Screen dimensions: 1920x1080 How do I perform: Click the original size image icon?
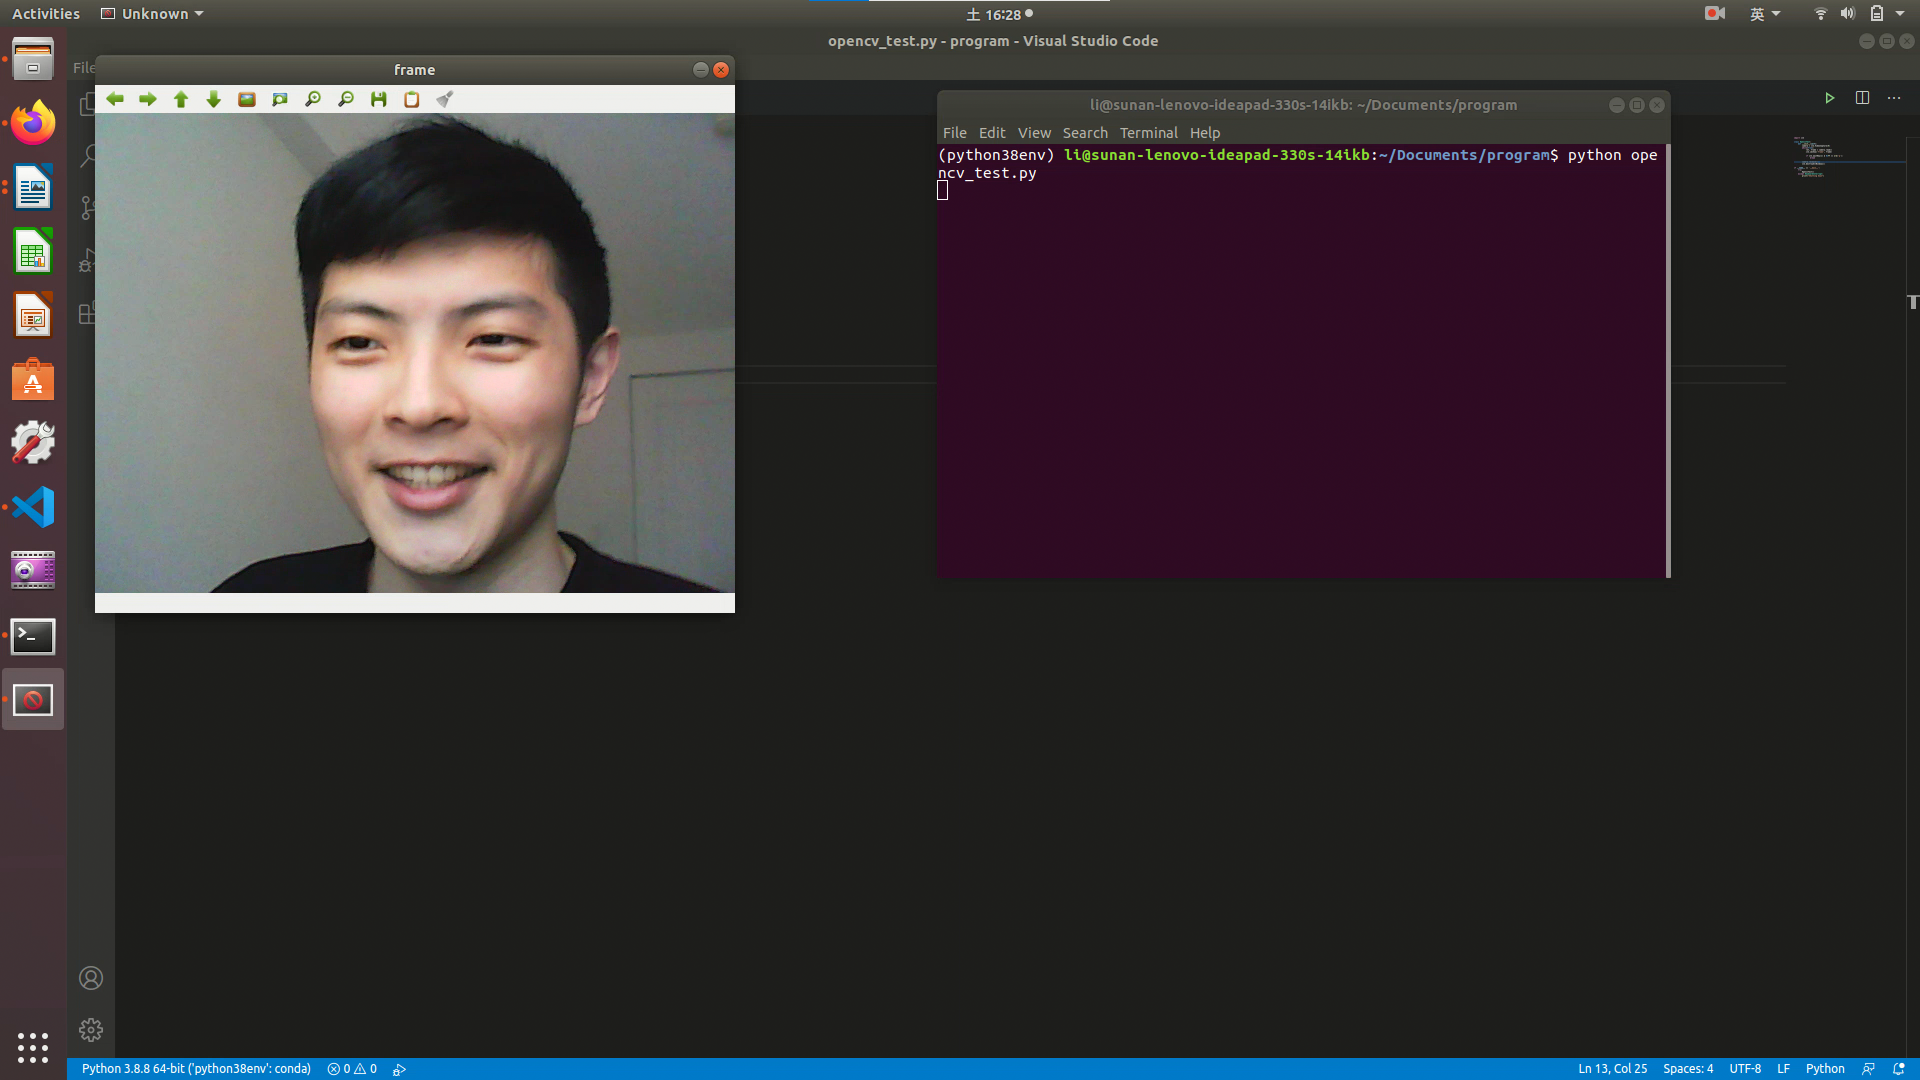(247, 99)
